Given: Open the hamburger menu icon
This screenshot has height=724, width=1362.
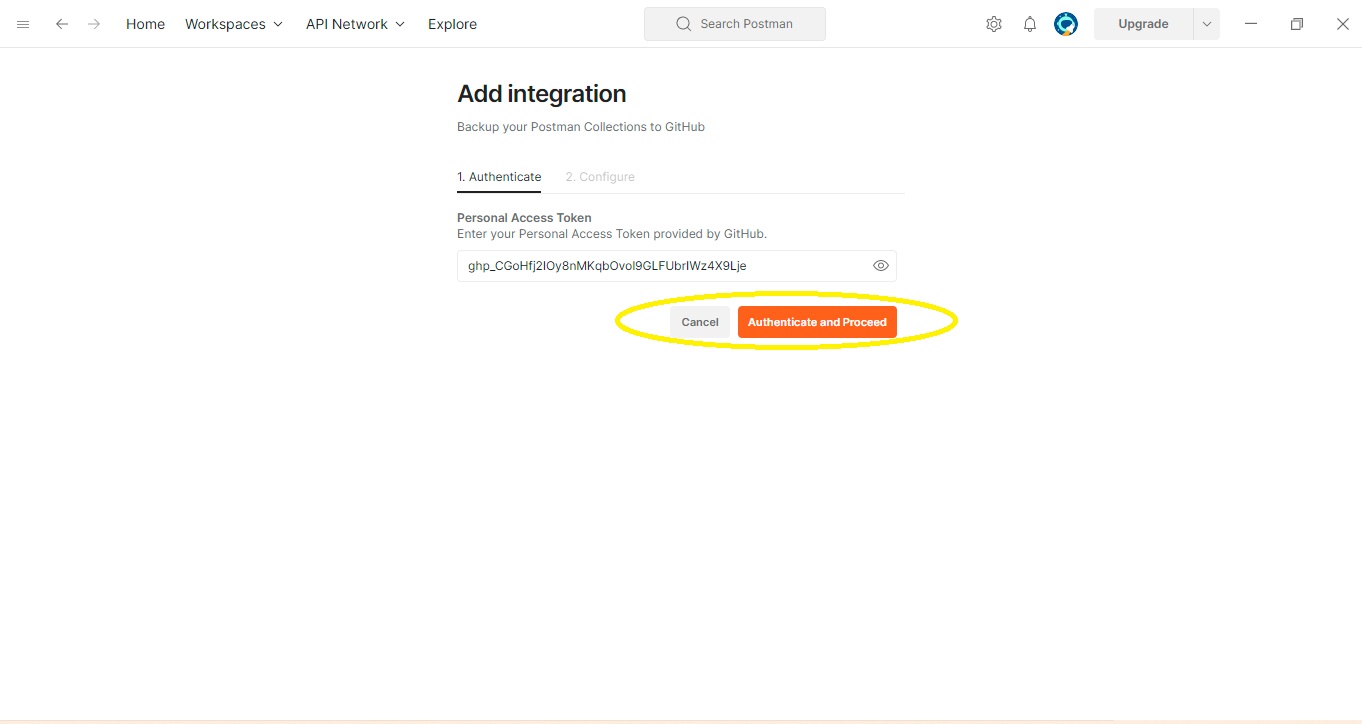Looking at the screenshot, I should [x=23, y=24].
